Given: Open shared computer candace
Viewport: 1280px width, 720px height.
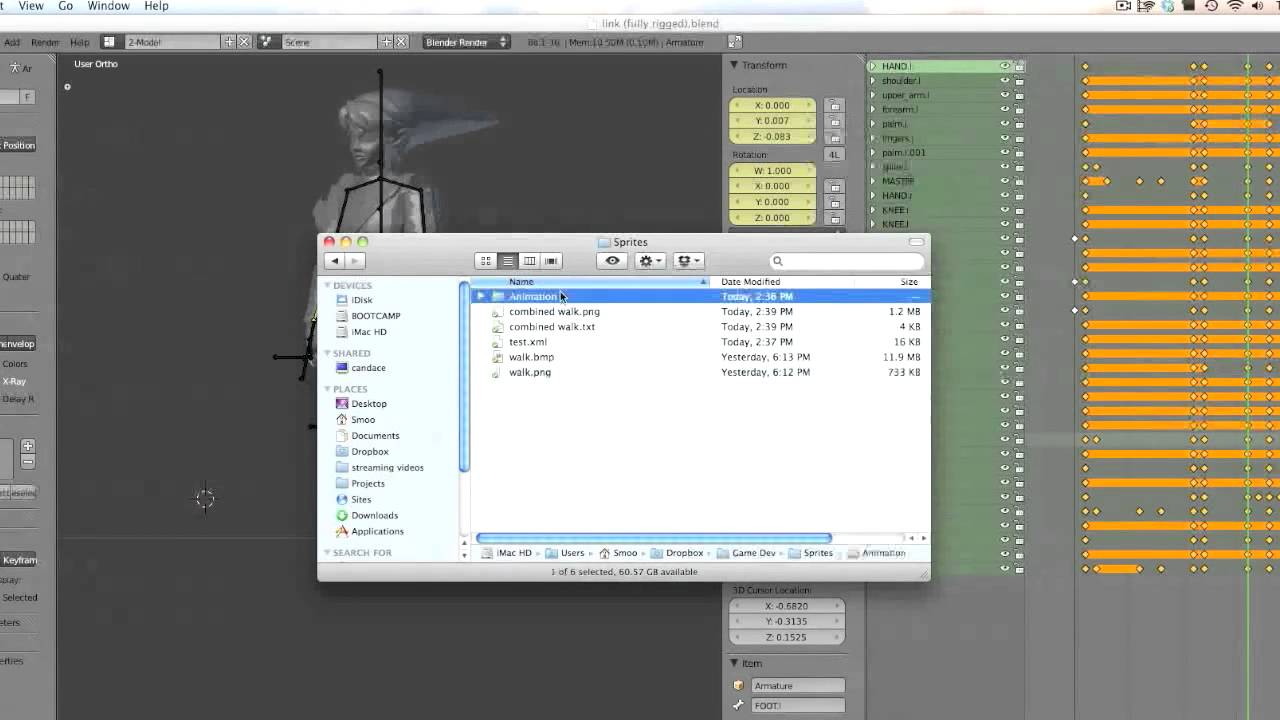Looking at the screenshot, I should 368,368.
